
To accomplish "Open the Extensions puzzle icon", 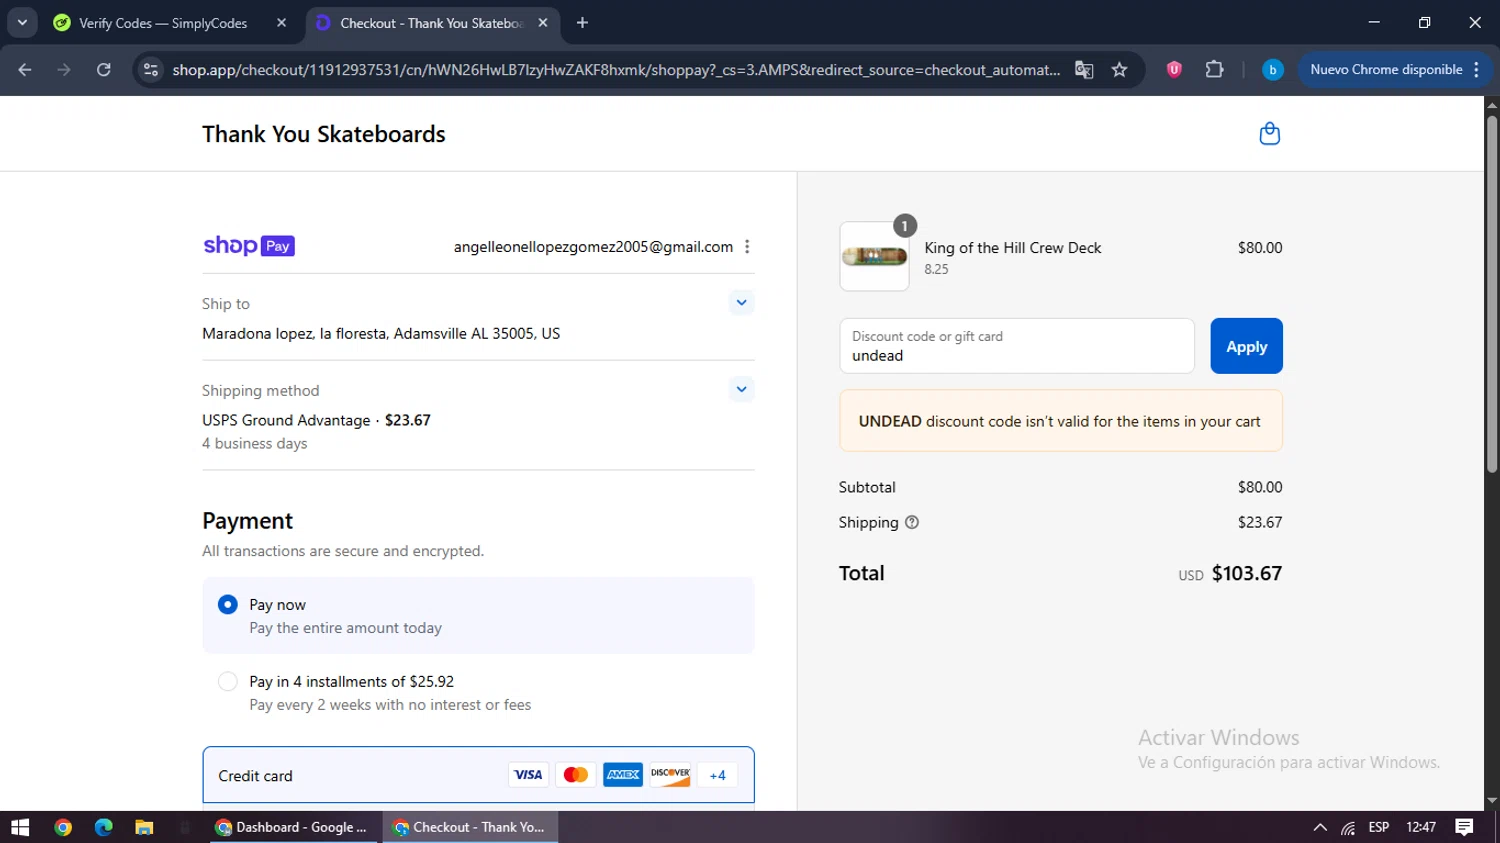I will point(1214,70).
